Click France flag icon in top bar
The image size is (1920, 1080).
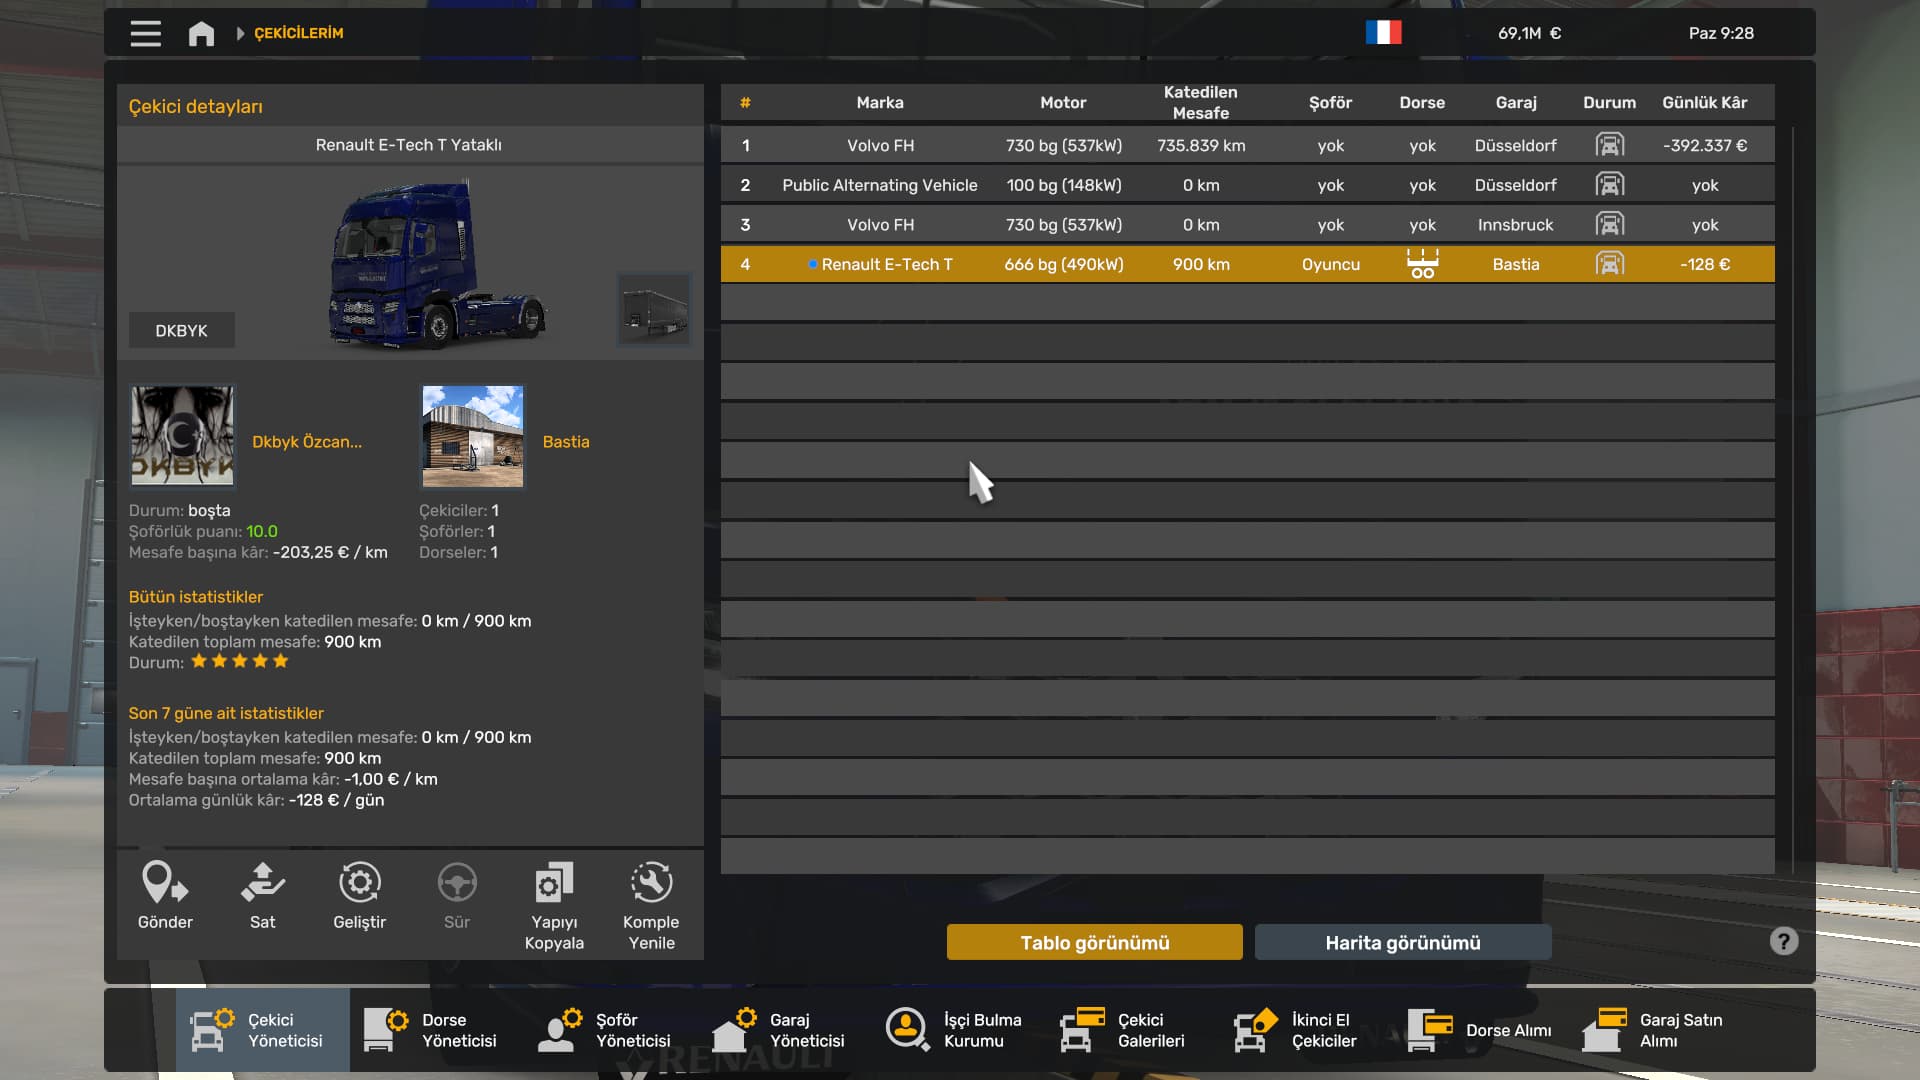point(1383,33)
